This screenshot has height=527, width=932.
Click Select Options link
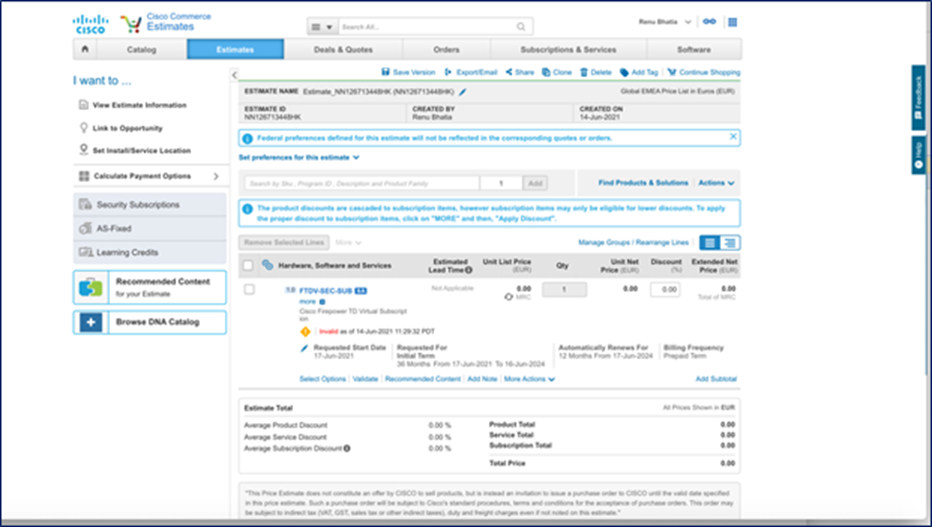tap(322, 379)
